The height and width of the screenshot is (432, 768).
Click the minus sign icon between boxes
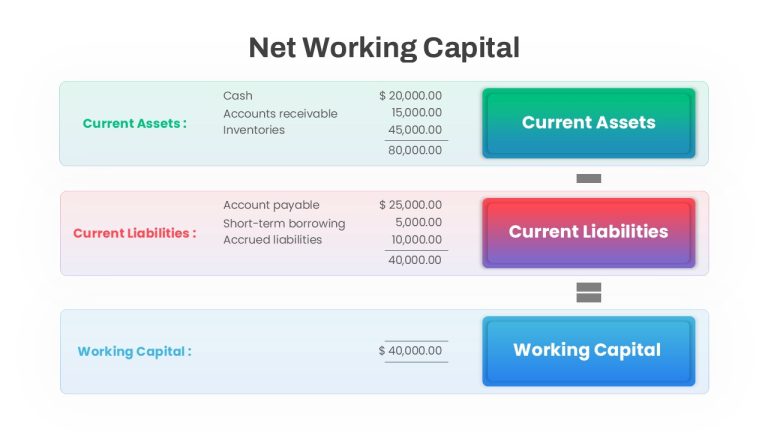click(x=588, y=178)
